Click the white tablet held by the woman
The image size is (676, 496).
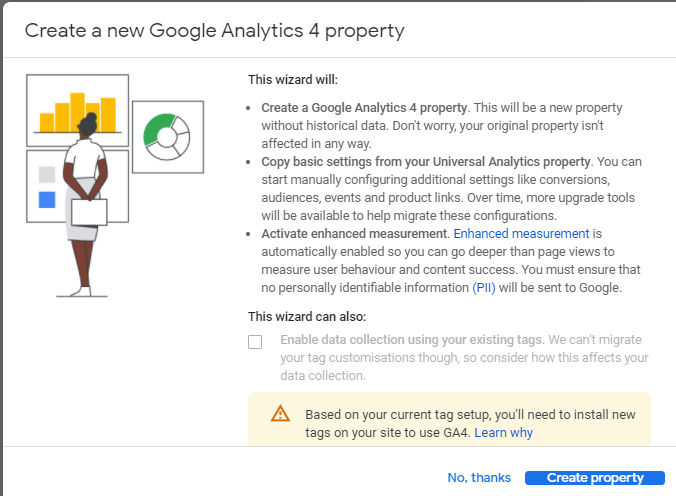(89, 212)
